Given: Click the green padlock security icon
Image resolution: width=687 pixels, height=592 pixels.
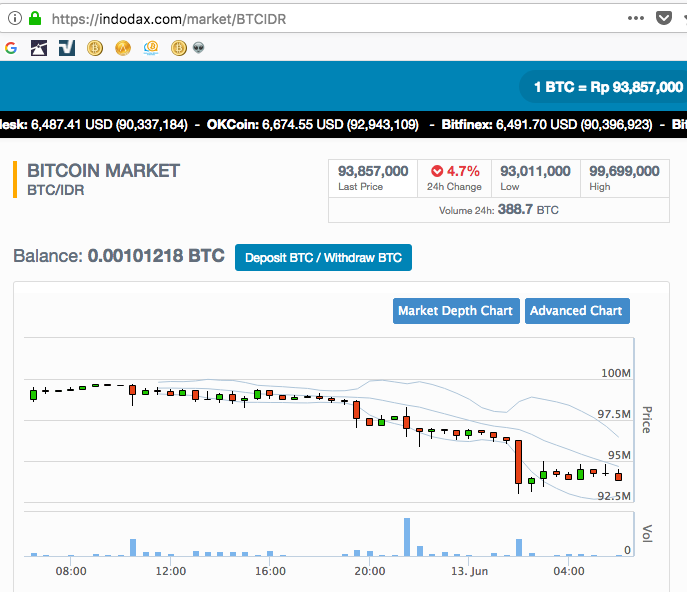Looking at the screenshot, I should tap(35, 18).
